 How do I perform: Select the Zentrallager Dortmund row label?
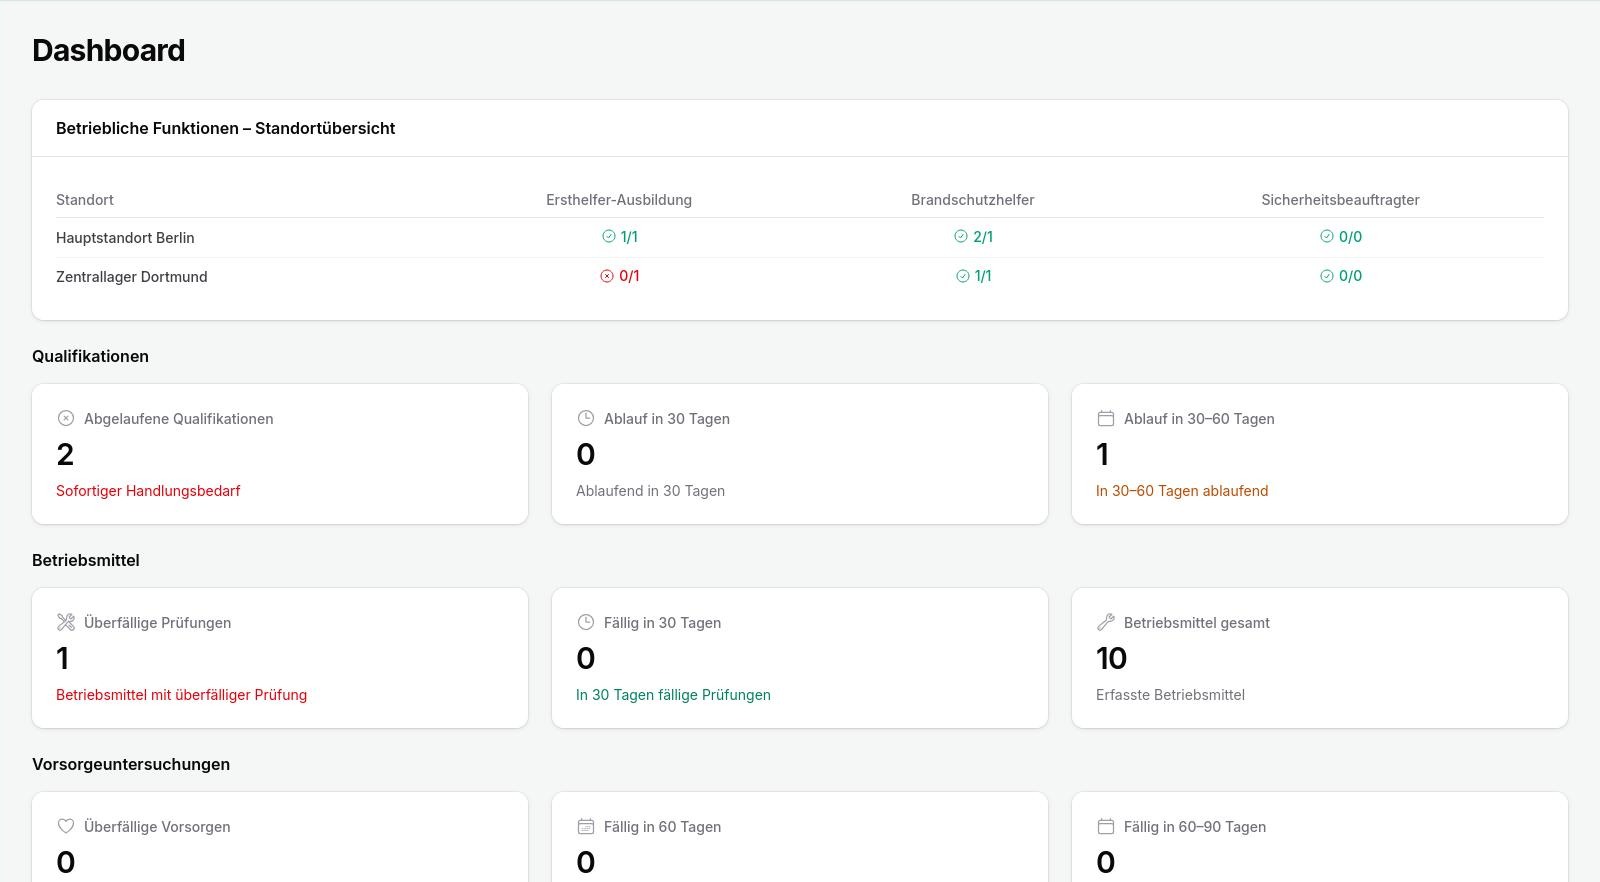[x=132, y=277]
